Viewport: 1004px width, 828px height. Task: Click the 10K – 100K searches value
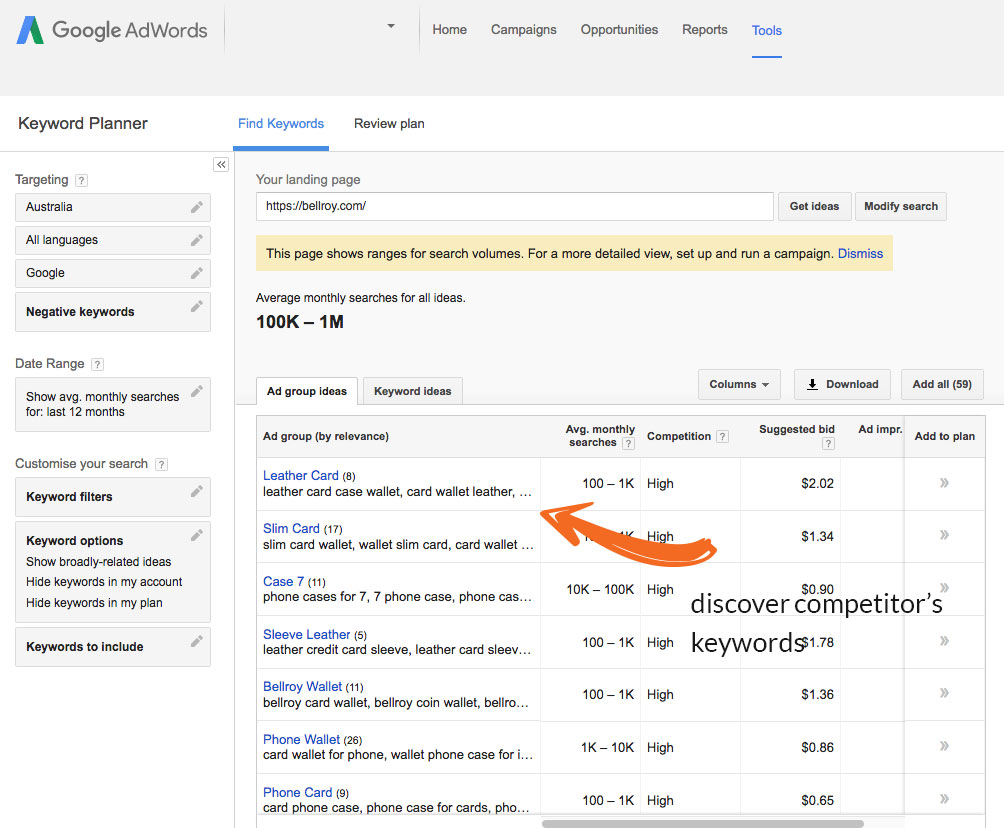coord(600,589)
